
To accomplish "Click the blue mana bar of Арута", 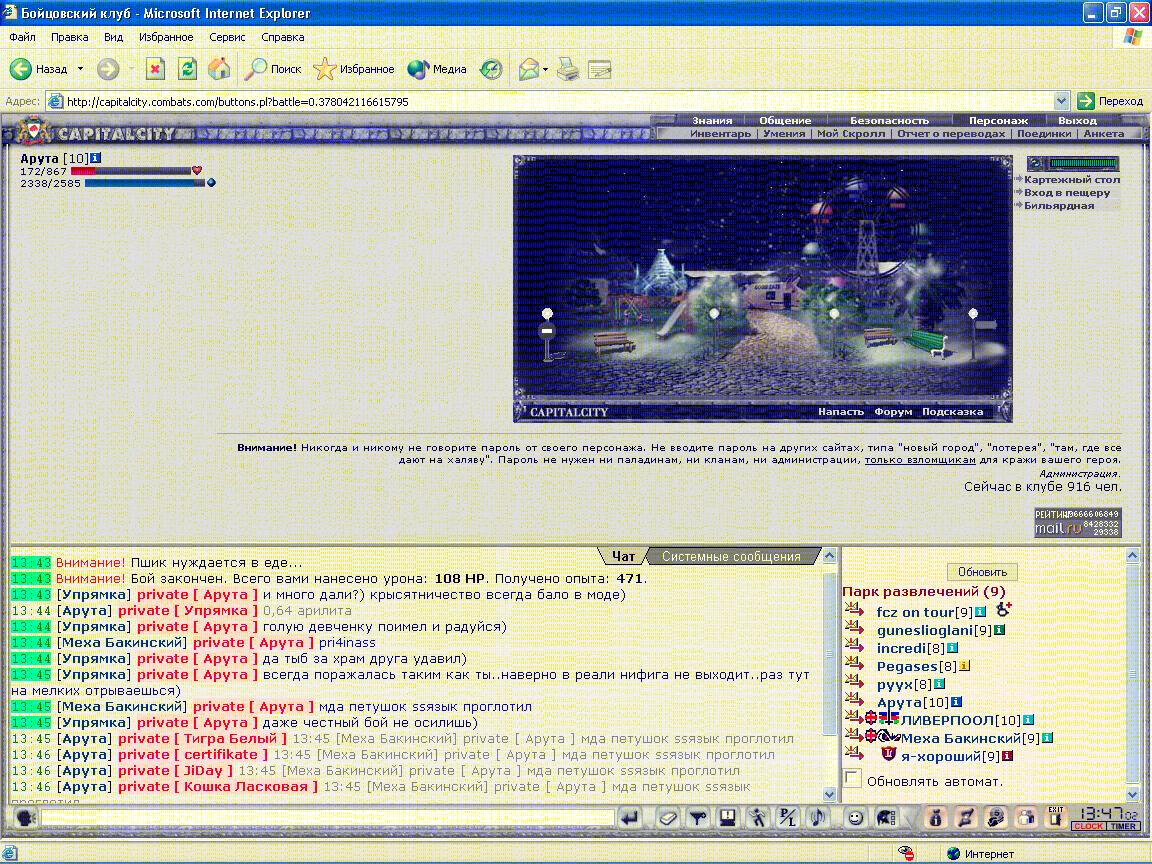I will click(145, 183).
